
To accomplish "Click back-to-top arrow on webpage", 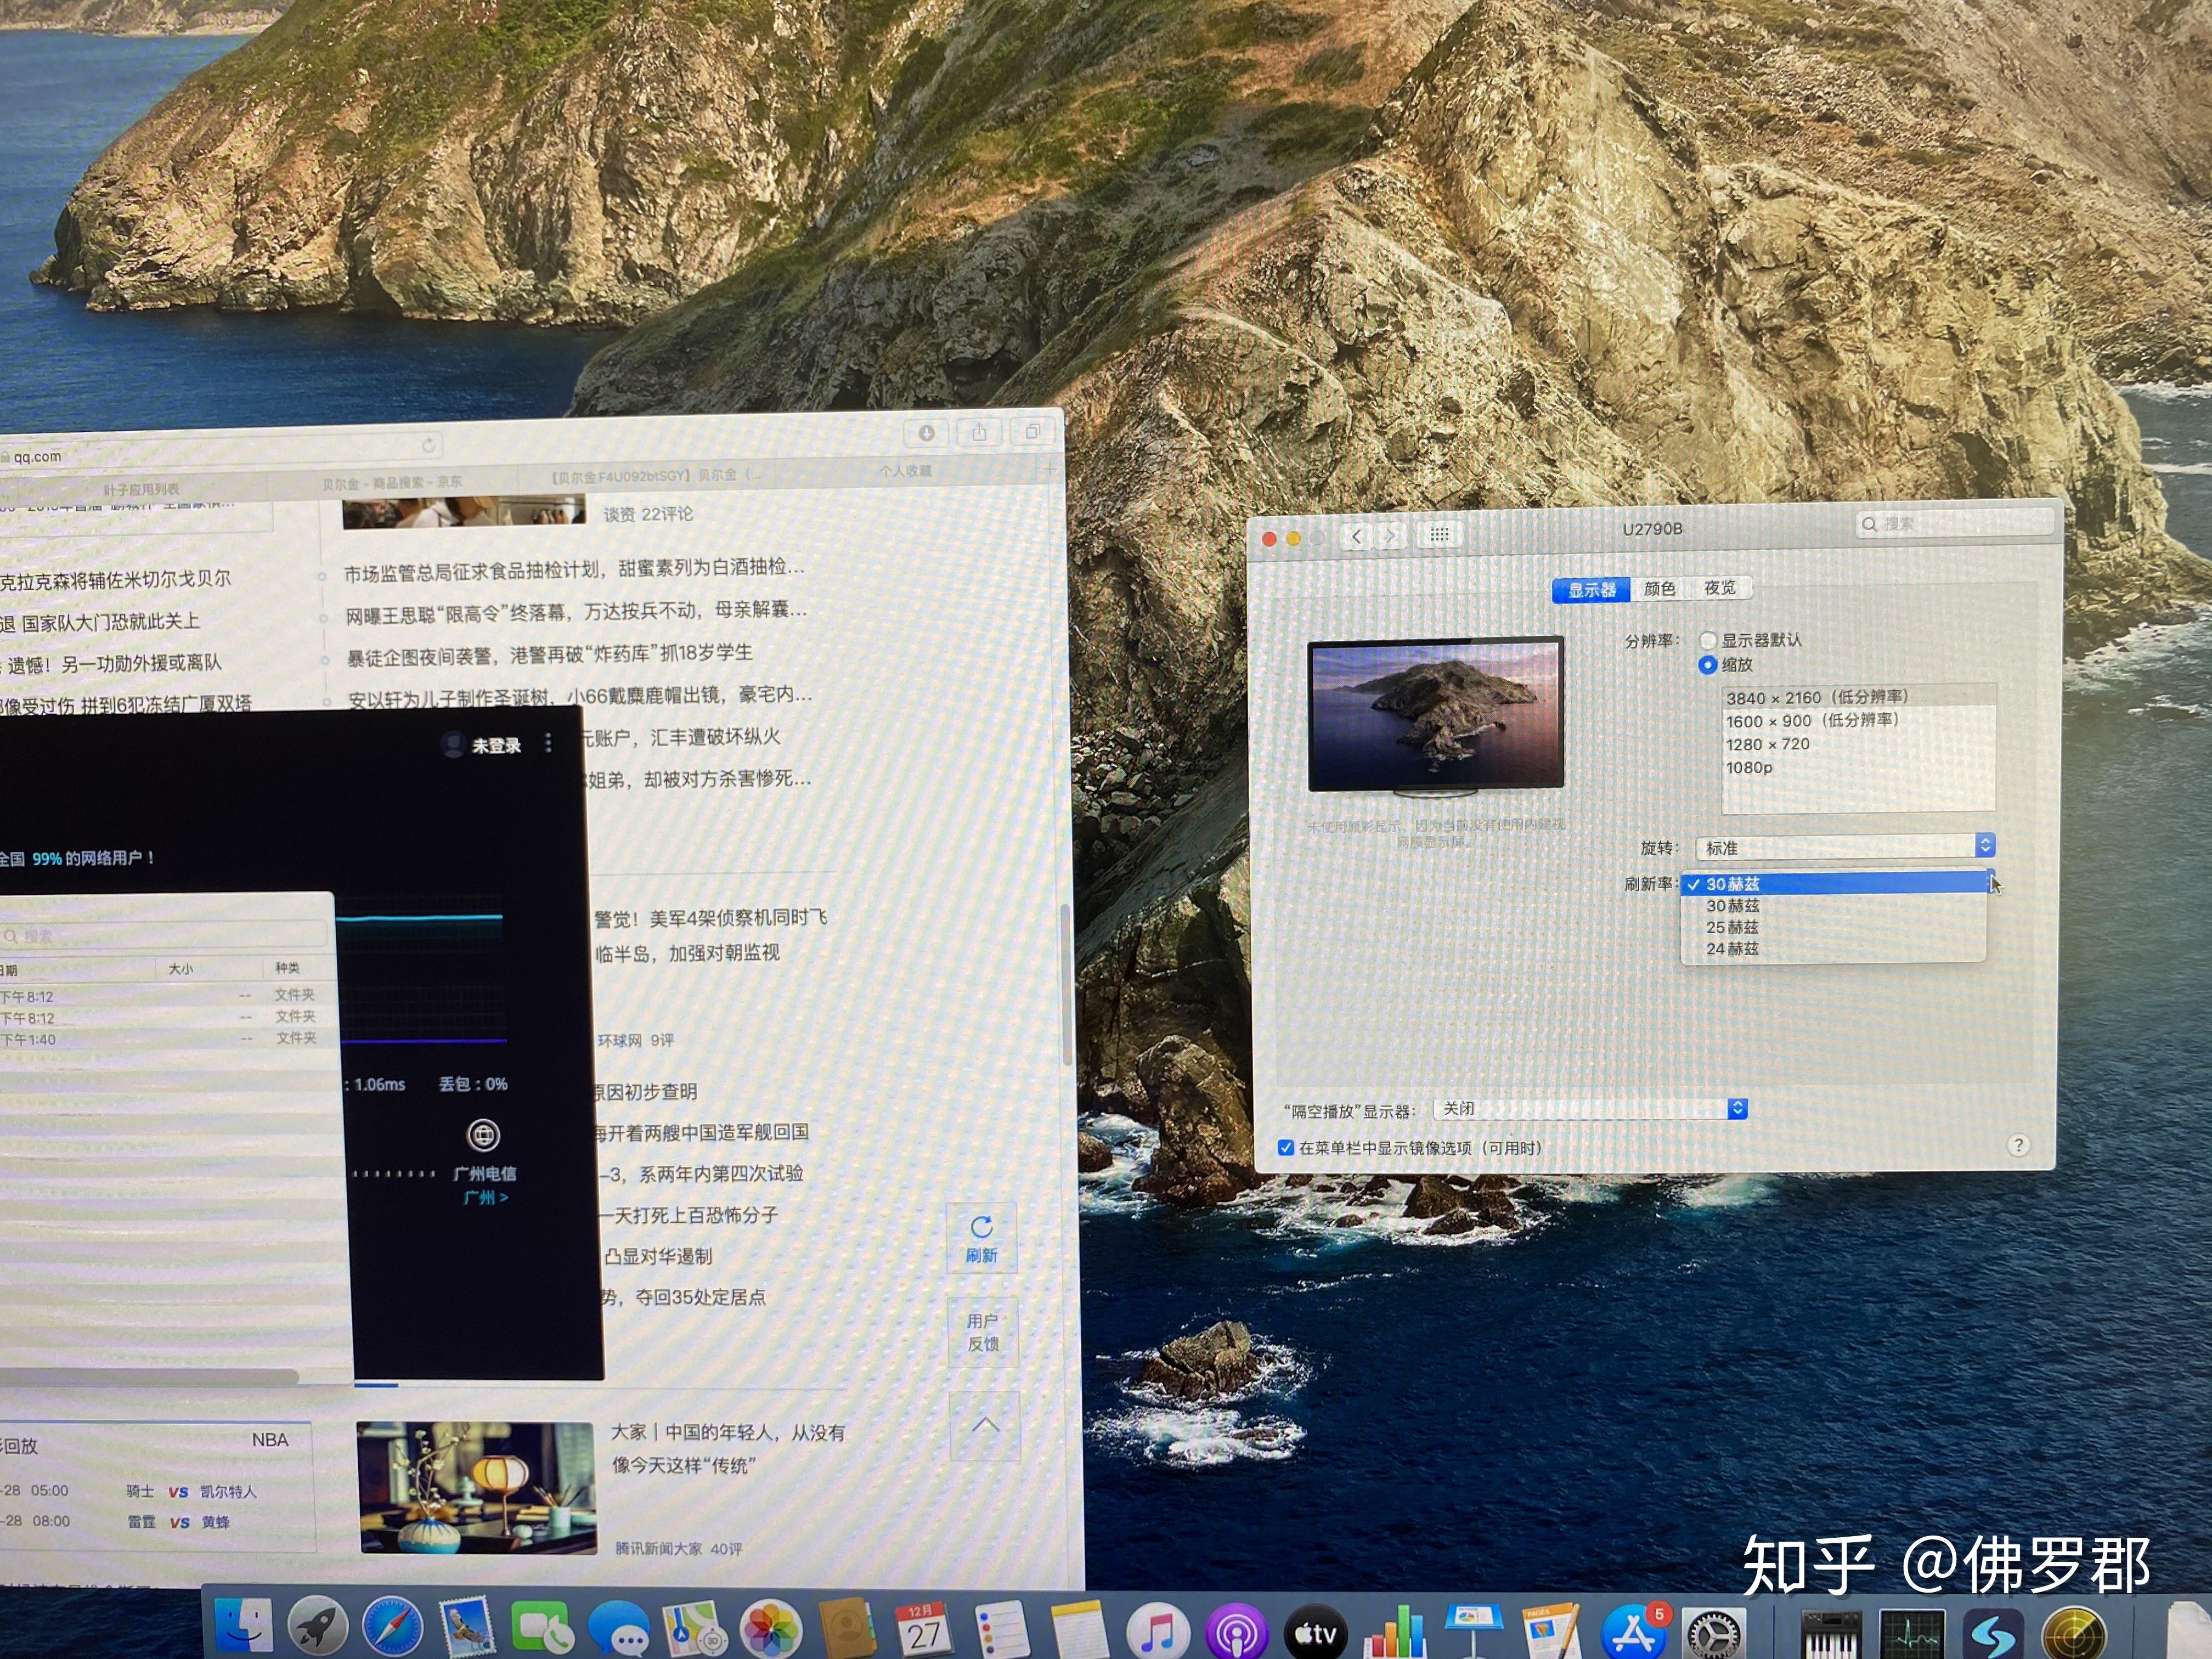I will point(985,1425).
